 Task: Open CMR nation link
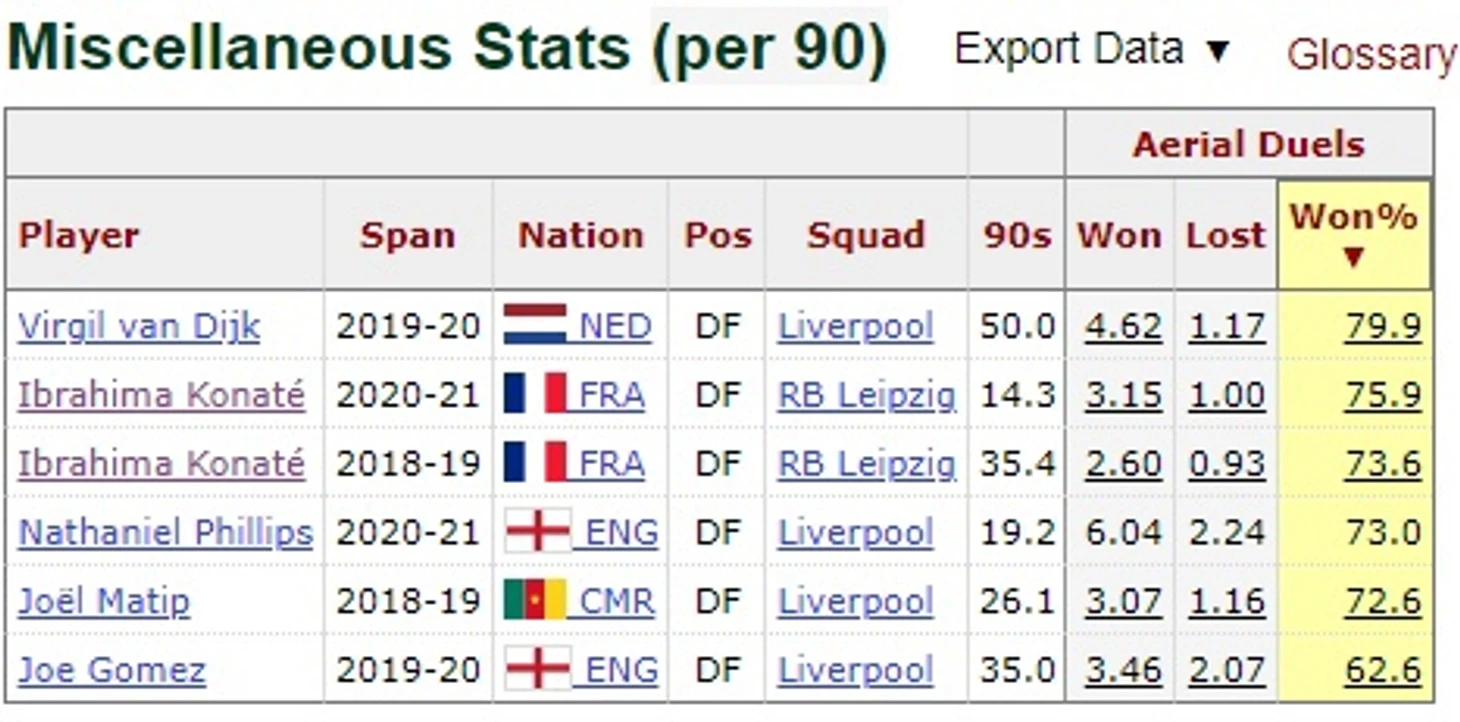[617, 601]
